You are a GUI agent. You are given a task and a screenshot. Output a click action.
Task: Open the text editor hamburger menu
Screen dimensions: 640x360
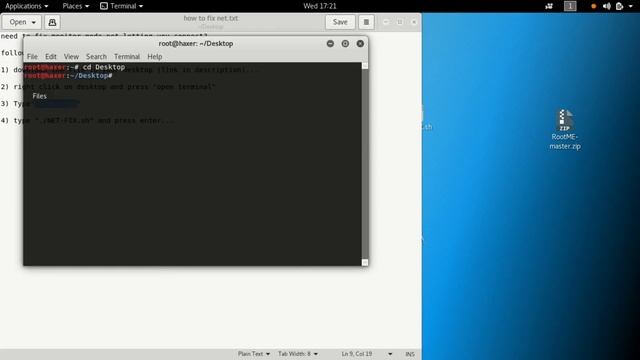(366, 22)
